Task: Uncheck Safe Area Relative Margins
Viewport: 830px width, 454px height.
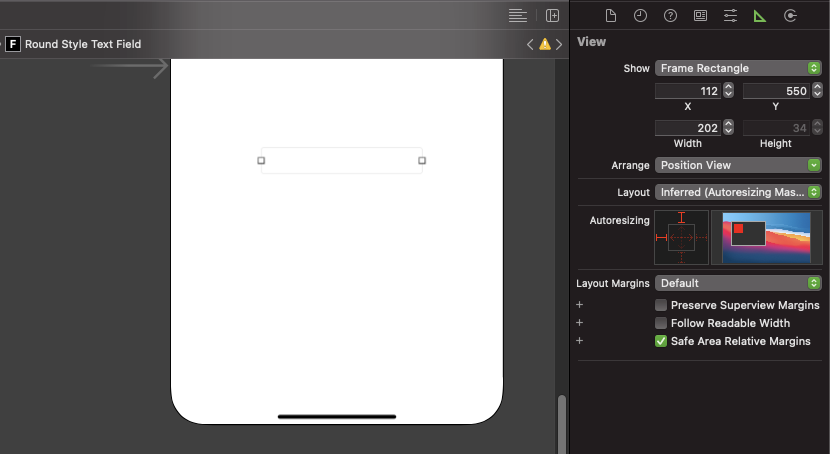Action: 661,341
